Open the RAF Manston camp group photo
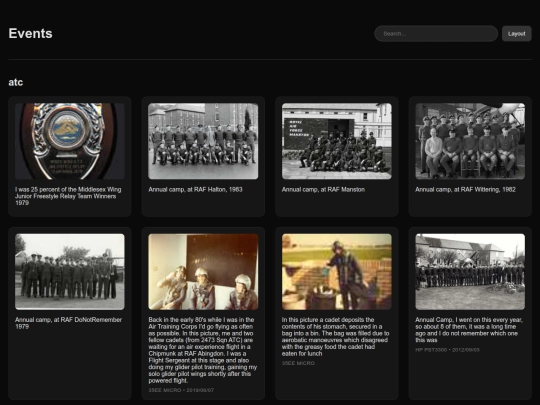 point(336,141)
